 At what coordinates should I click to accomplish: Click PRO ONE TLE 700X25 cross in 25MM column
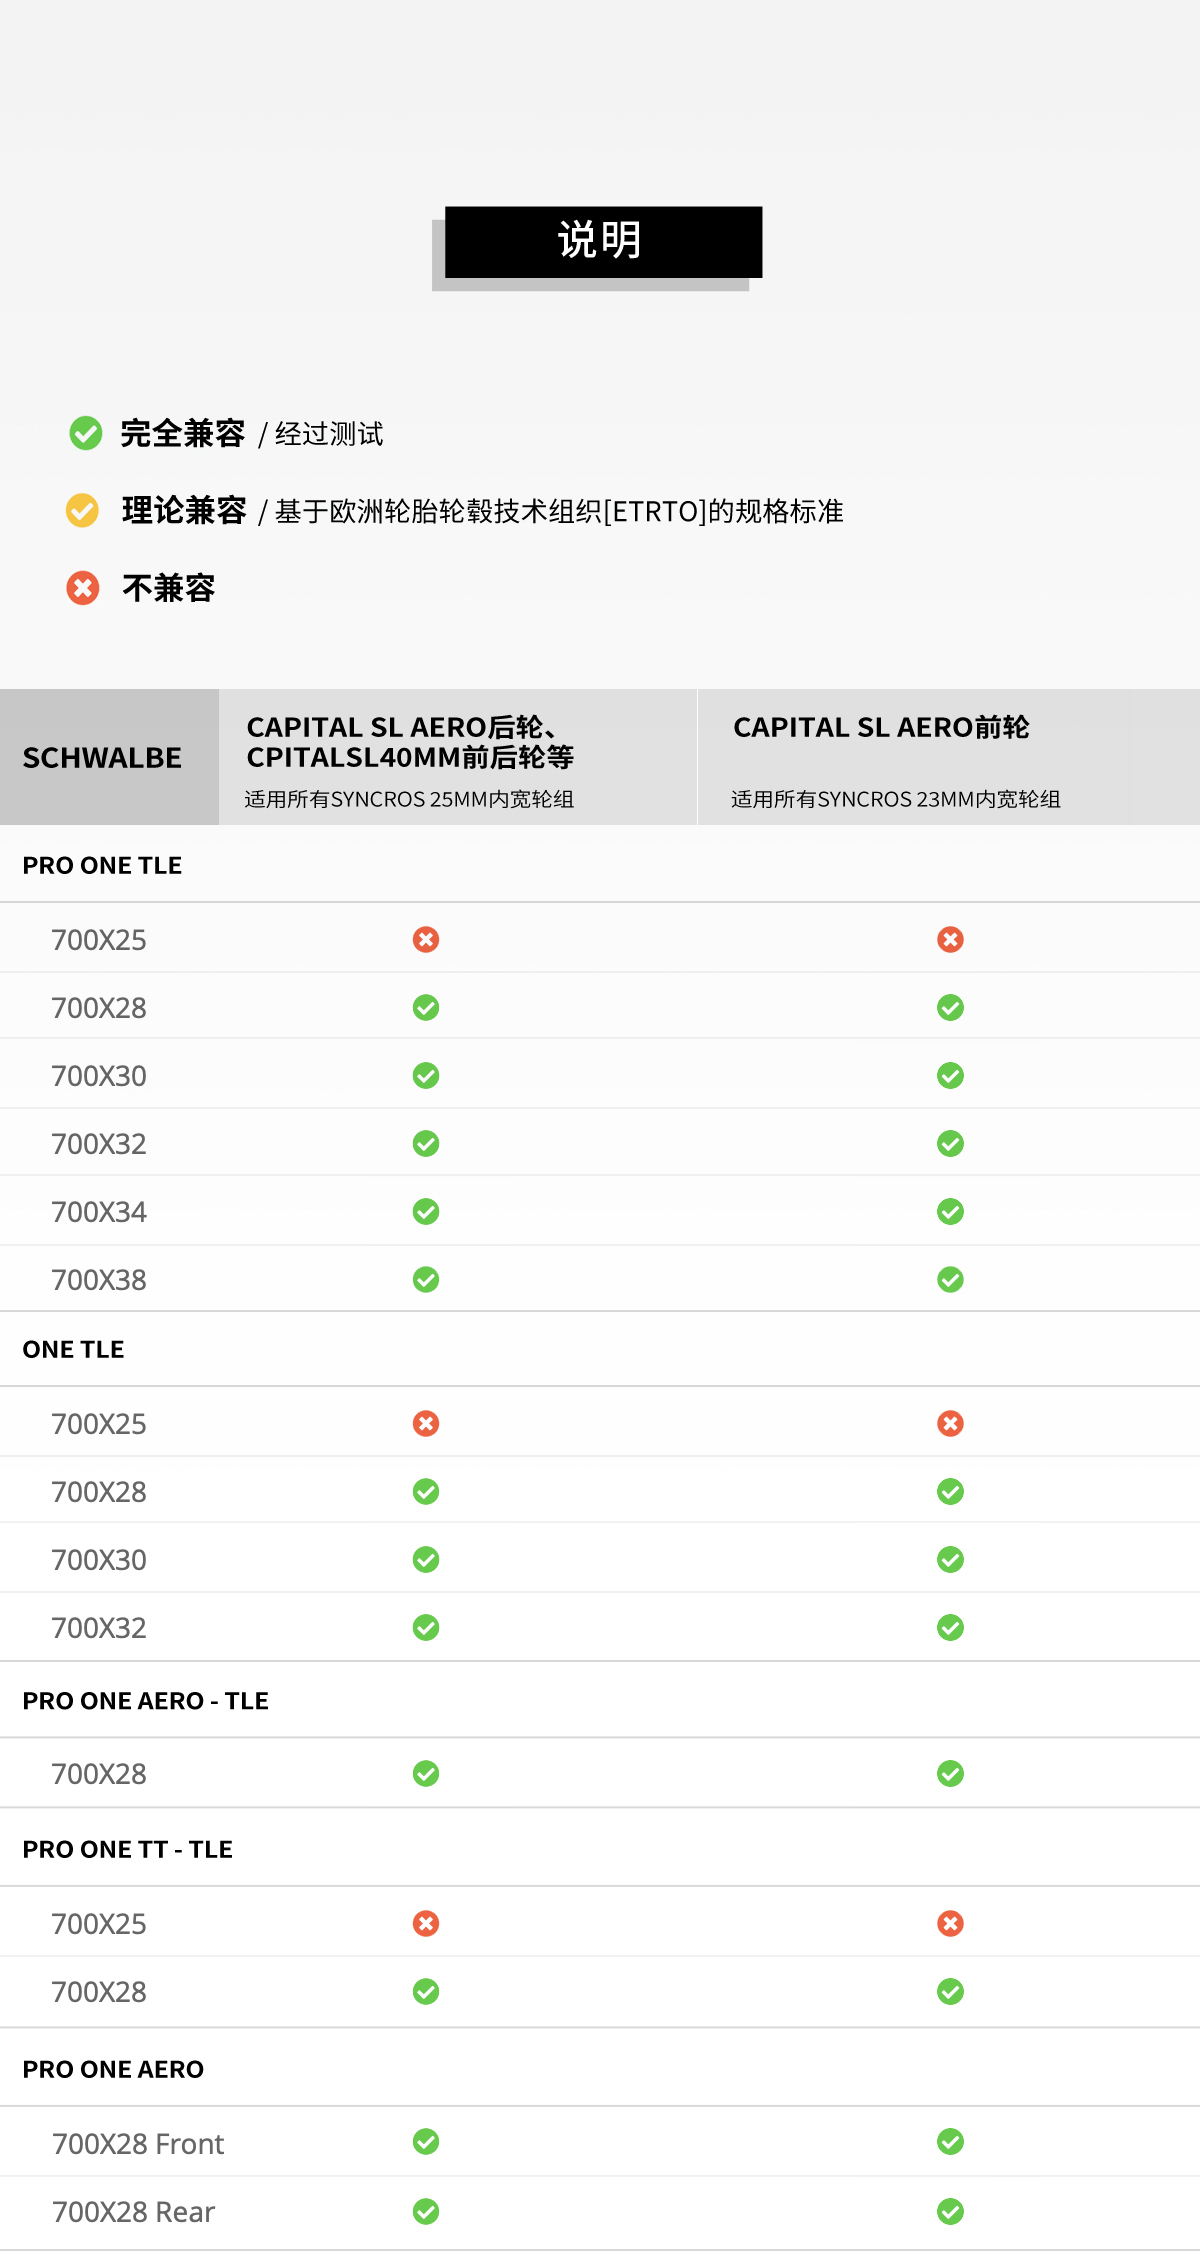426,939
